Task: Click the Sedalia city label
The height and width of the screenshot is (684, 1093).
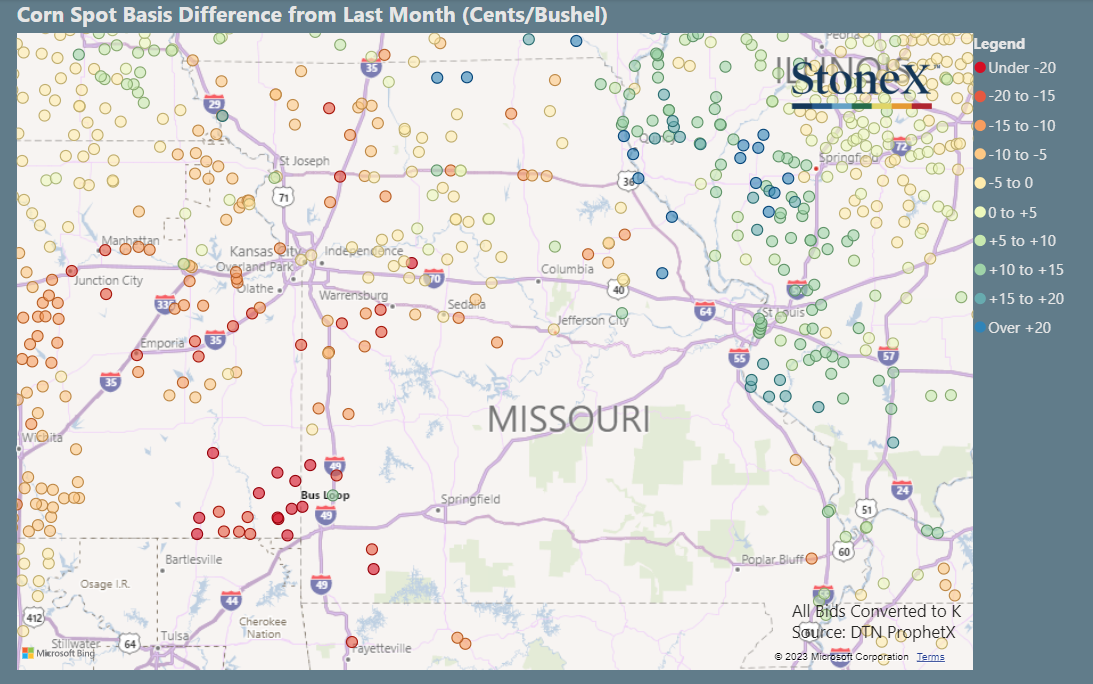Action: [x=466, y=304]
